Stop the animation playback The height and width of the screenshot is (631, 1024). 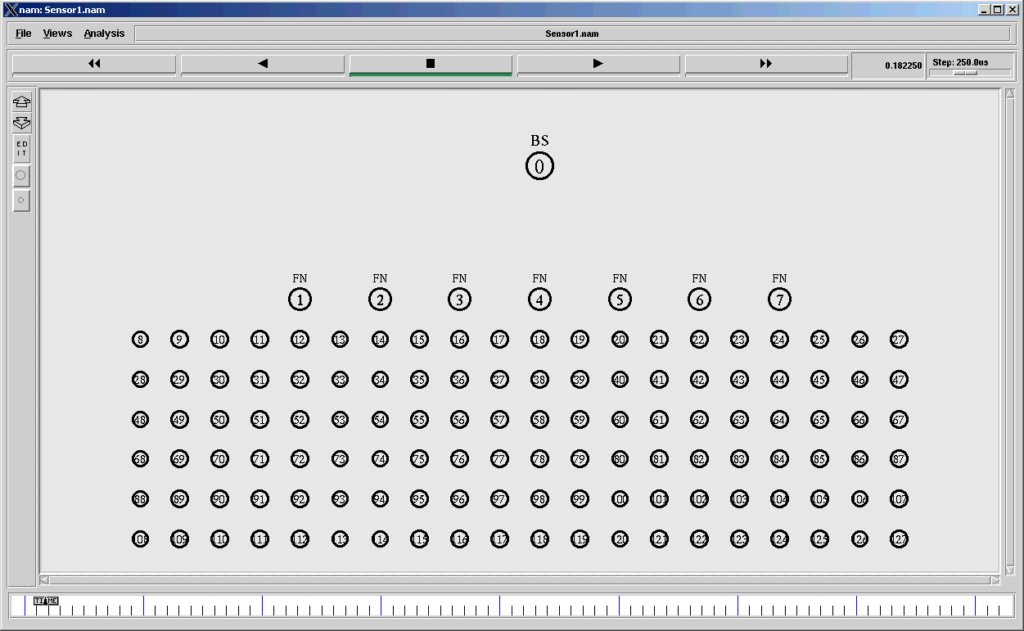click(430, 64)
